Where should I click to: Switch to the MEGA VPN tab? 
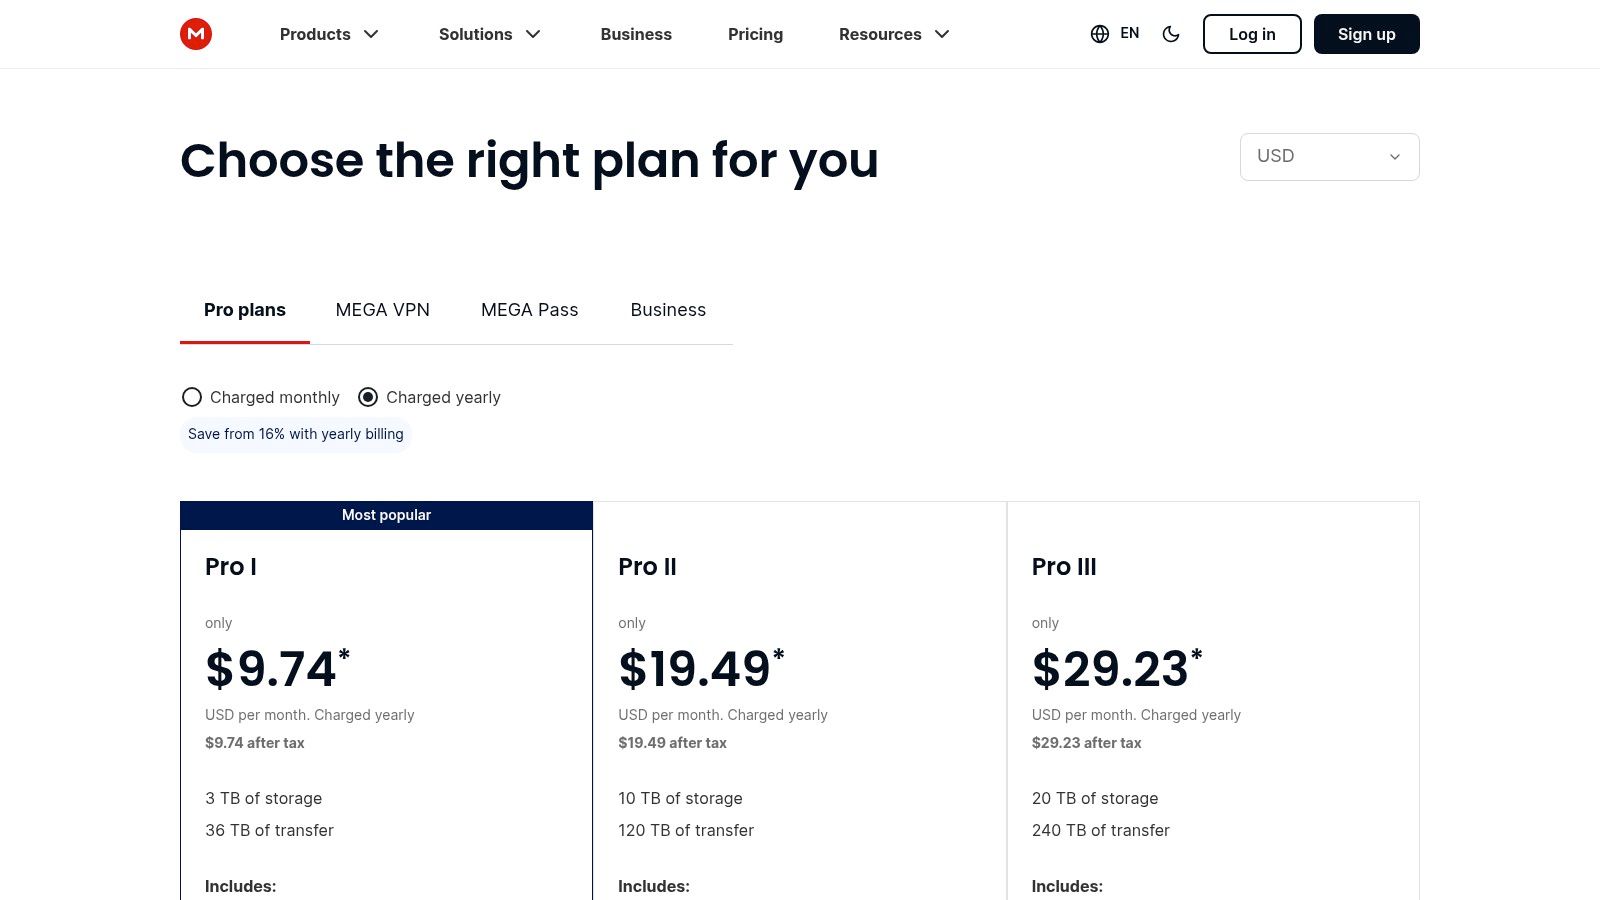pos(383,310)
